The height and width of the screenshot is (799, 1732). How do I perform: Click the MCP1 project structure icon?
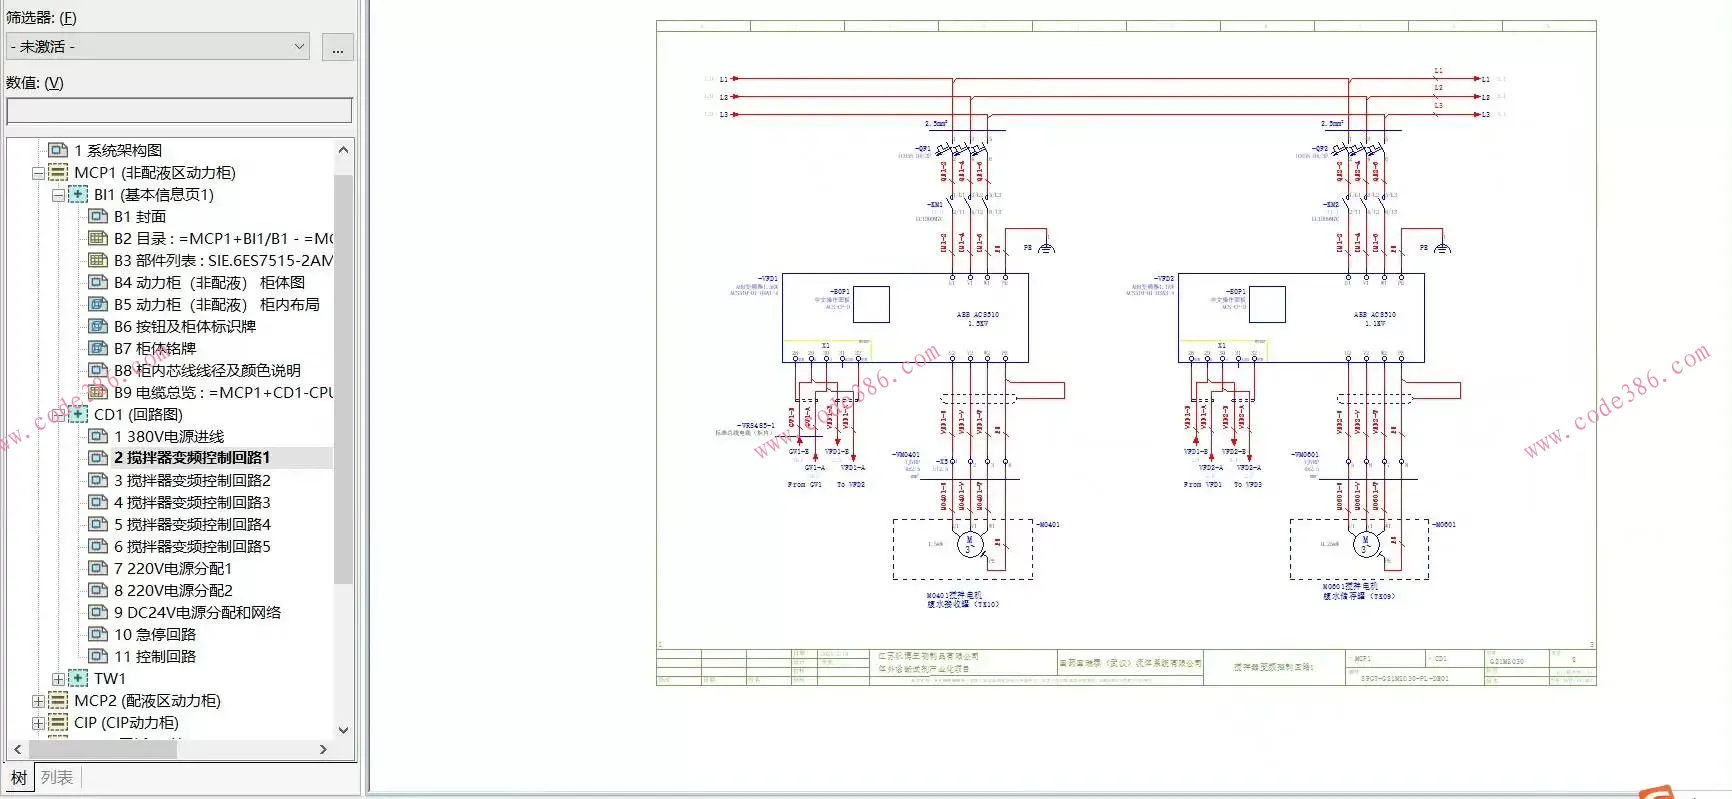tap(58, 172)
